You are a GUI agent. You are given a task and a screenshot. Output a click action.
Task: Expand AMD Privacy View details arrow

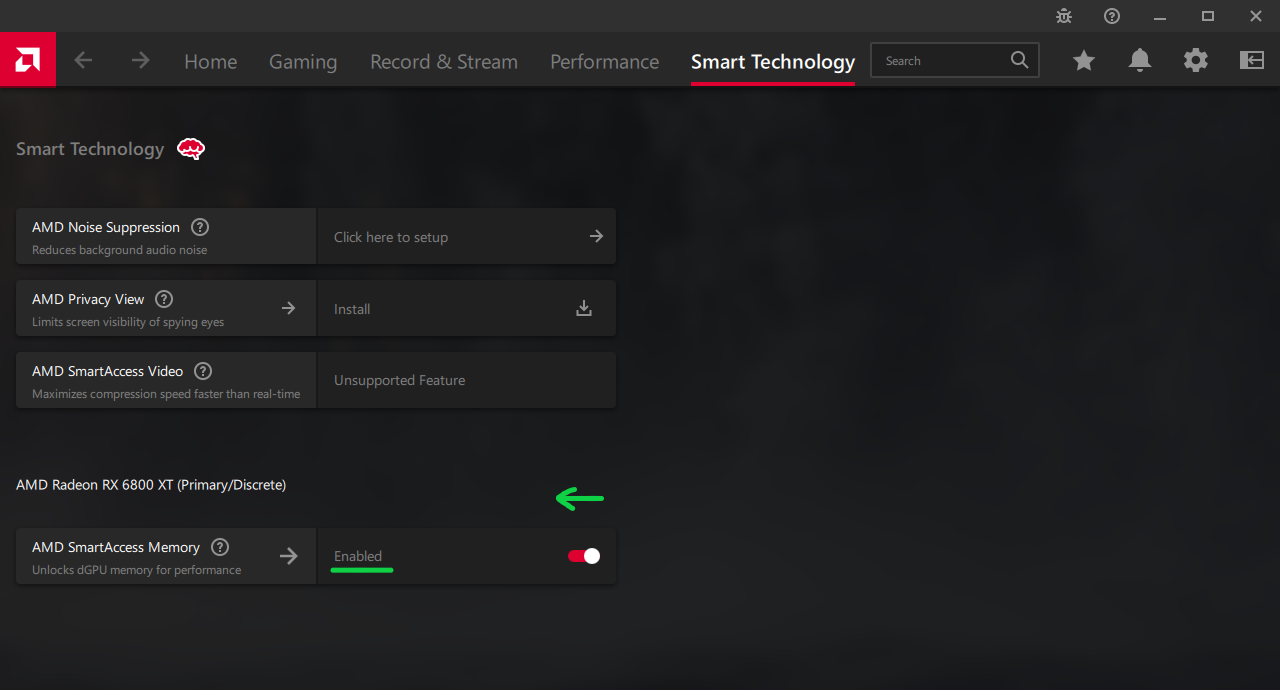(x=288, y=308)
